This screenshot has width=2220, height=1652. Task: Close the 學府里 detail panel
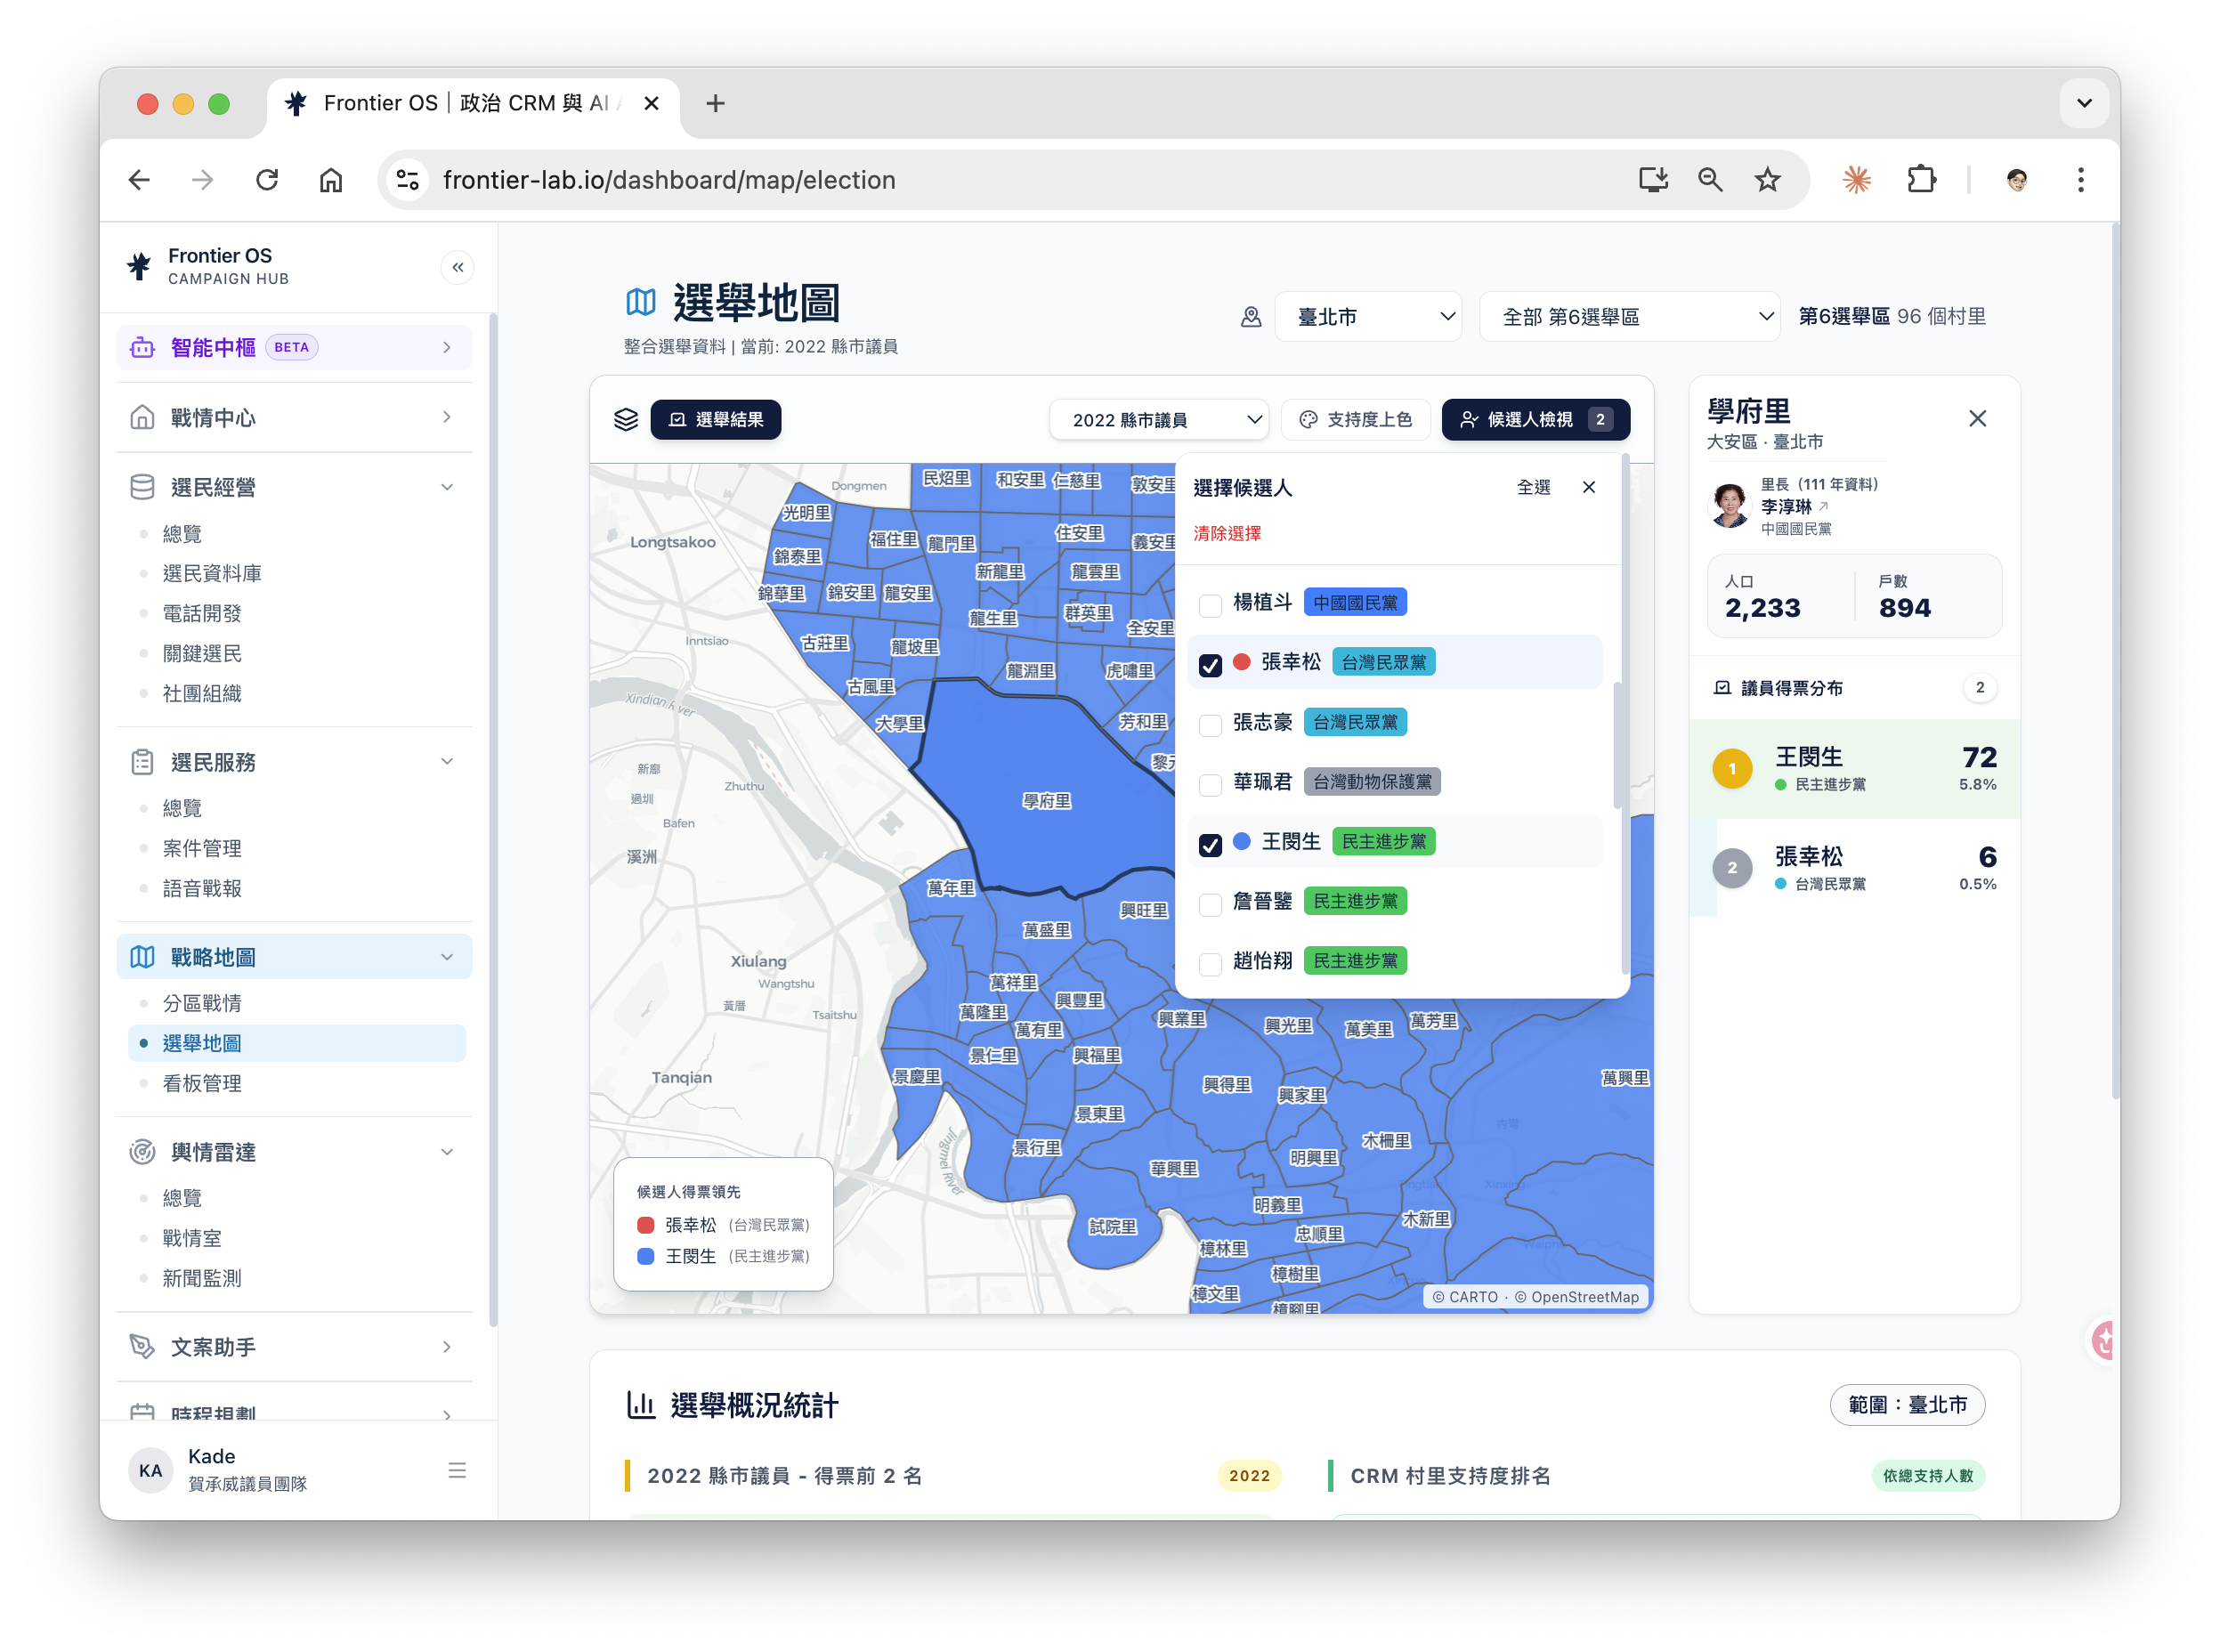1977,418
